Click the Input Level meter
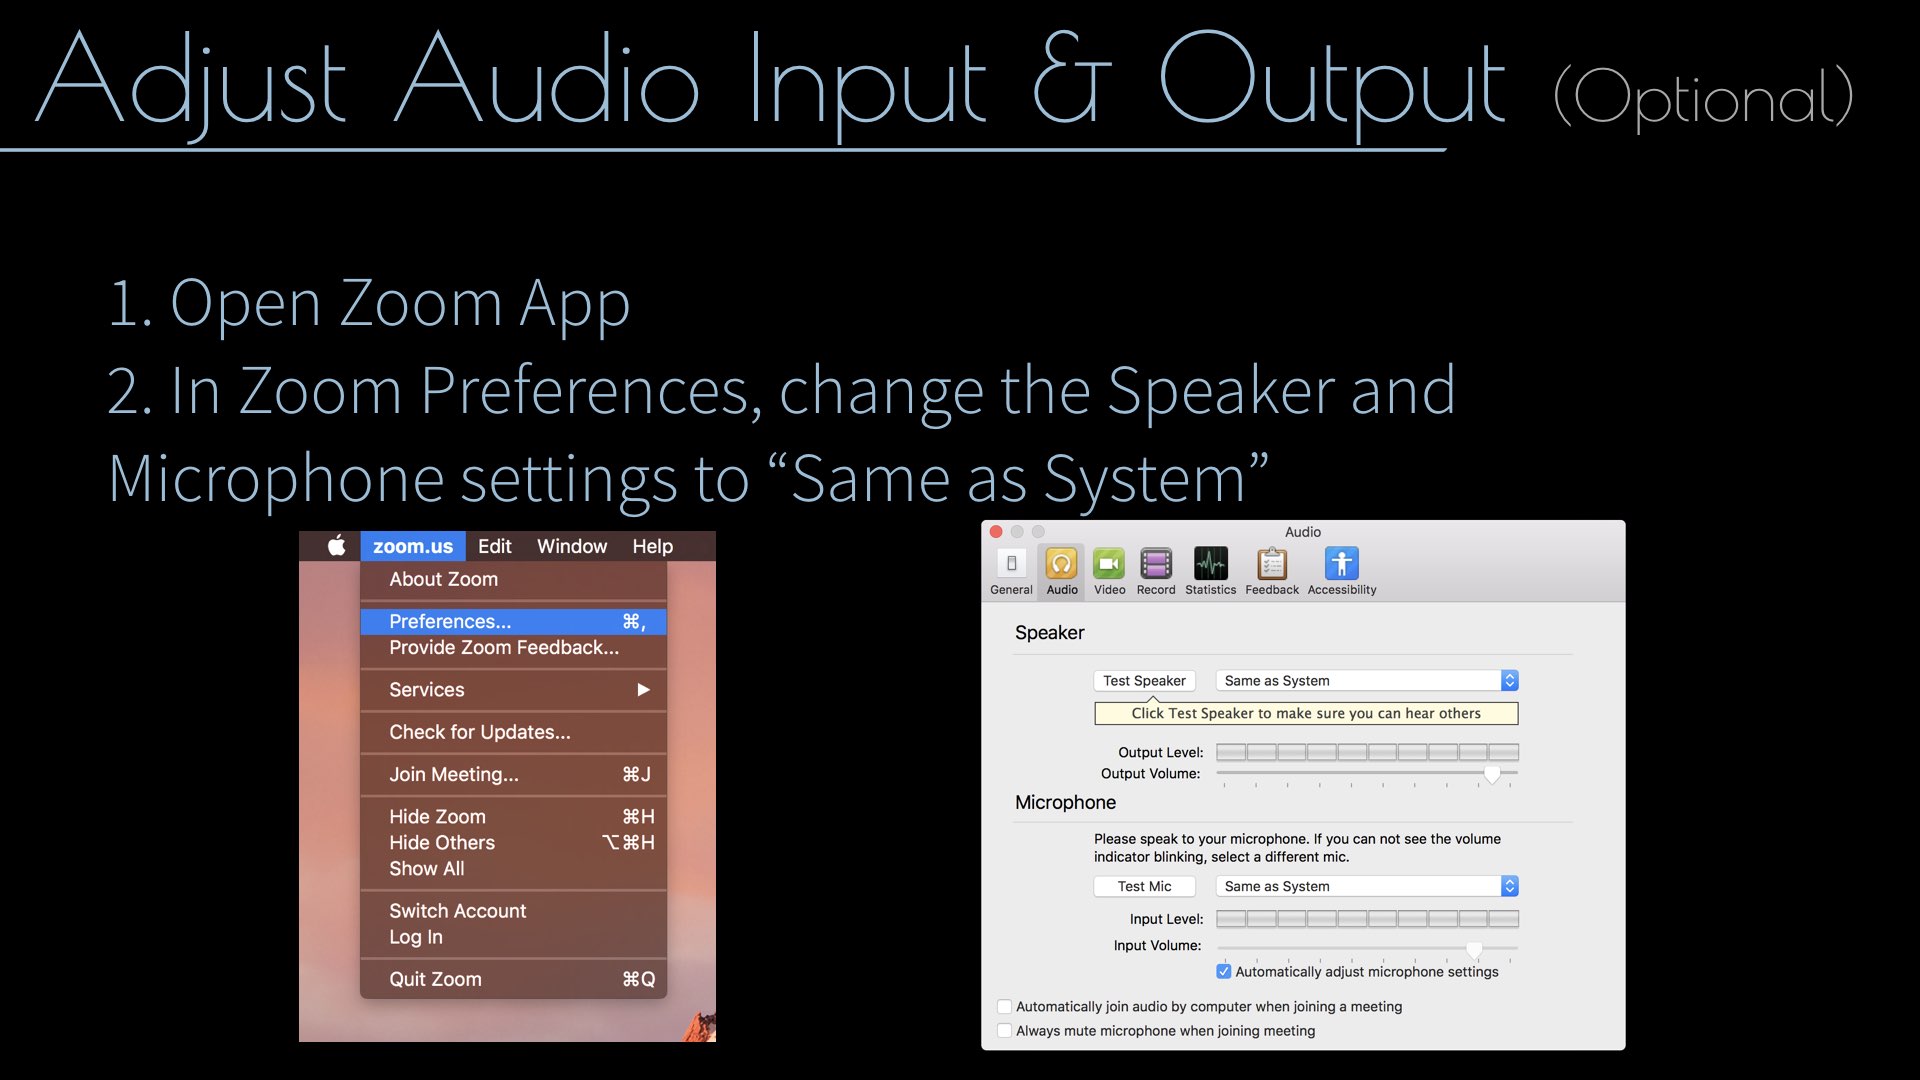 tap(1367, 919)
